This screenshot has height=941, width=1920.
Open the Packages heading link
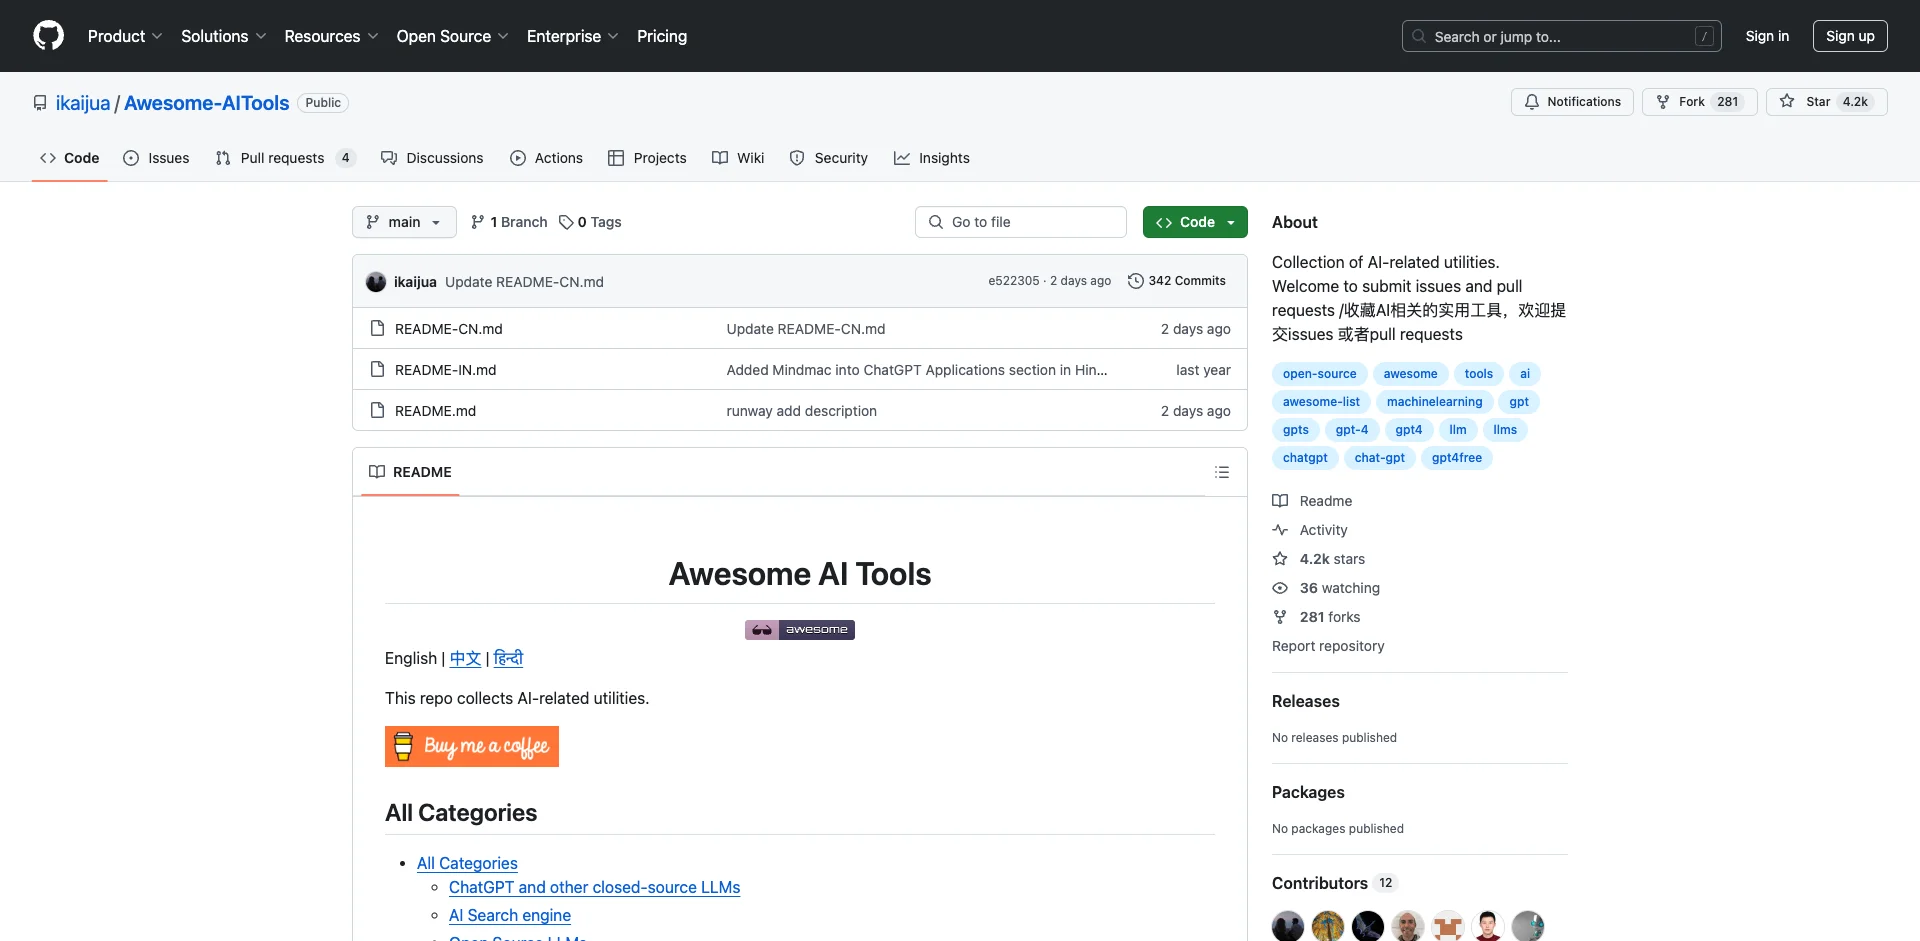(x=1308, y=792)
